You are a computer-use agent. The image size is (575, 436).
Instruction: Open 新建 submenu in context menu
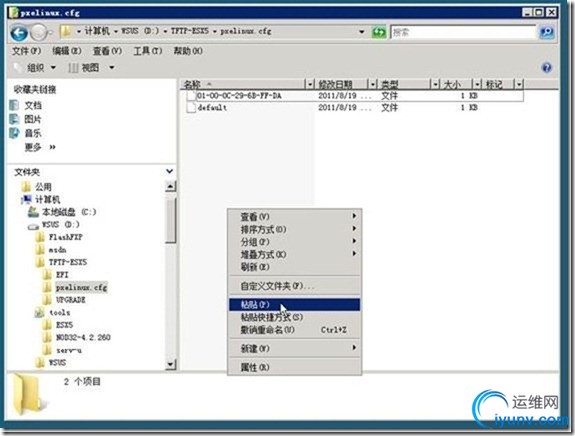(x=294, y=348)
